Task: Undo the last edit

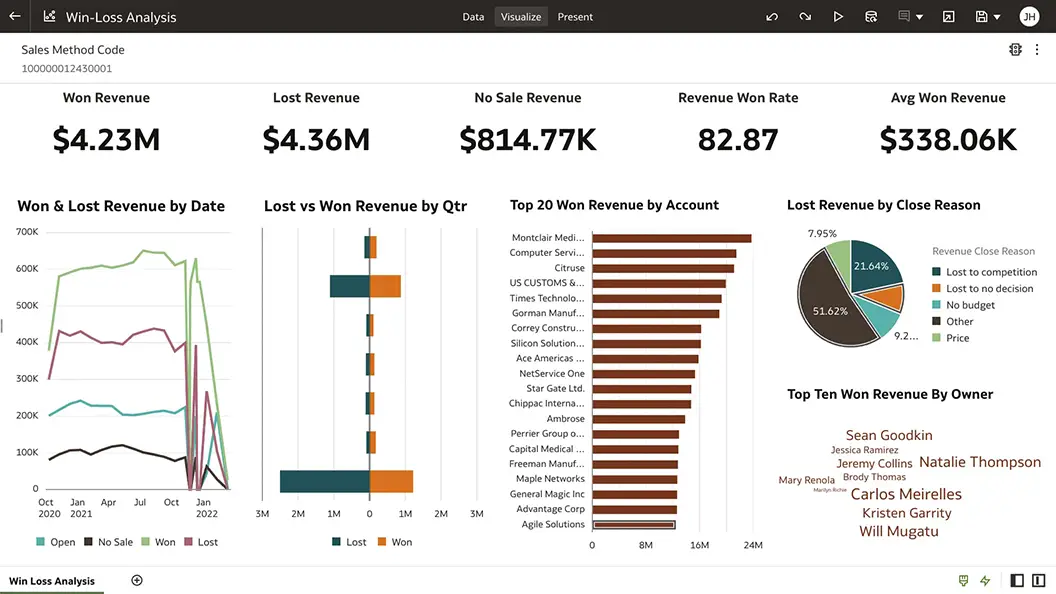Action: [772, 17]
